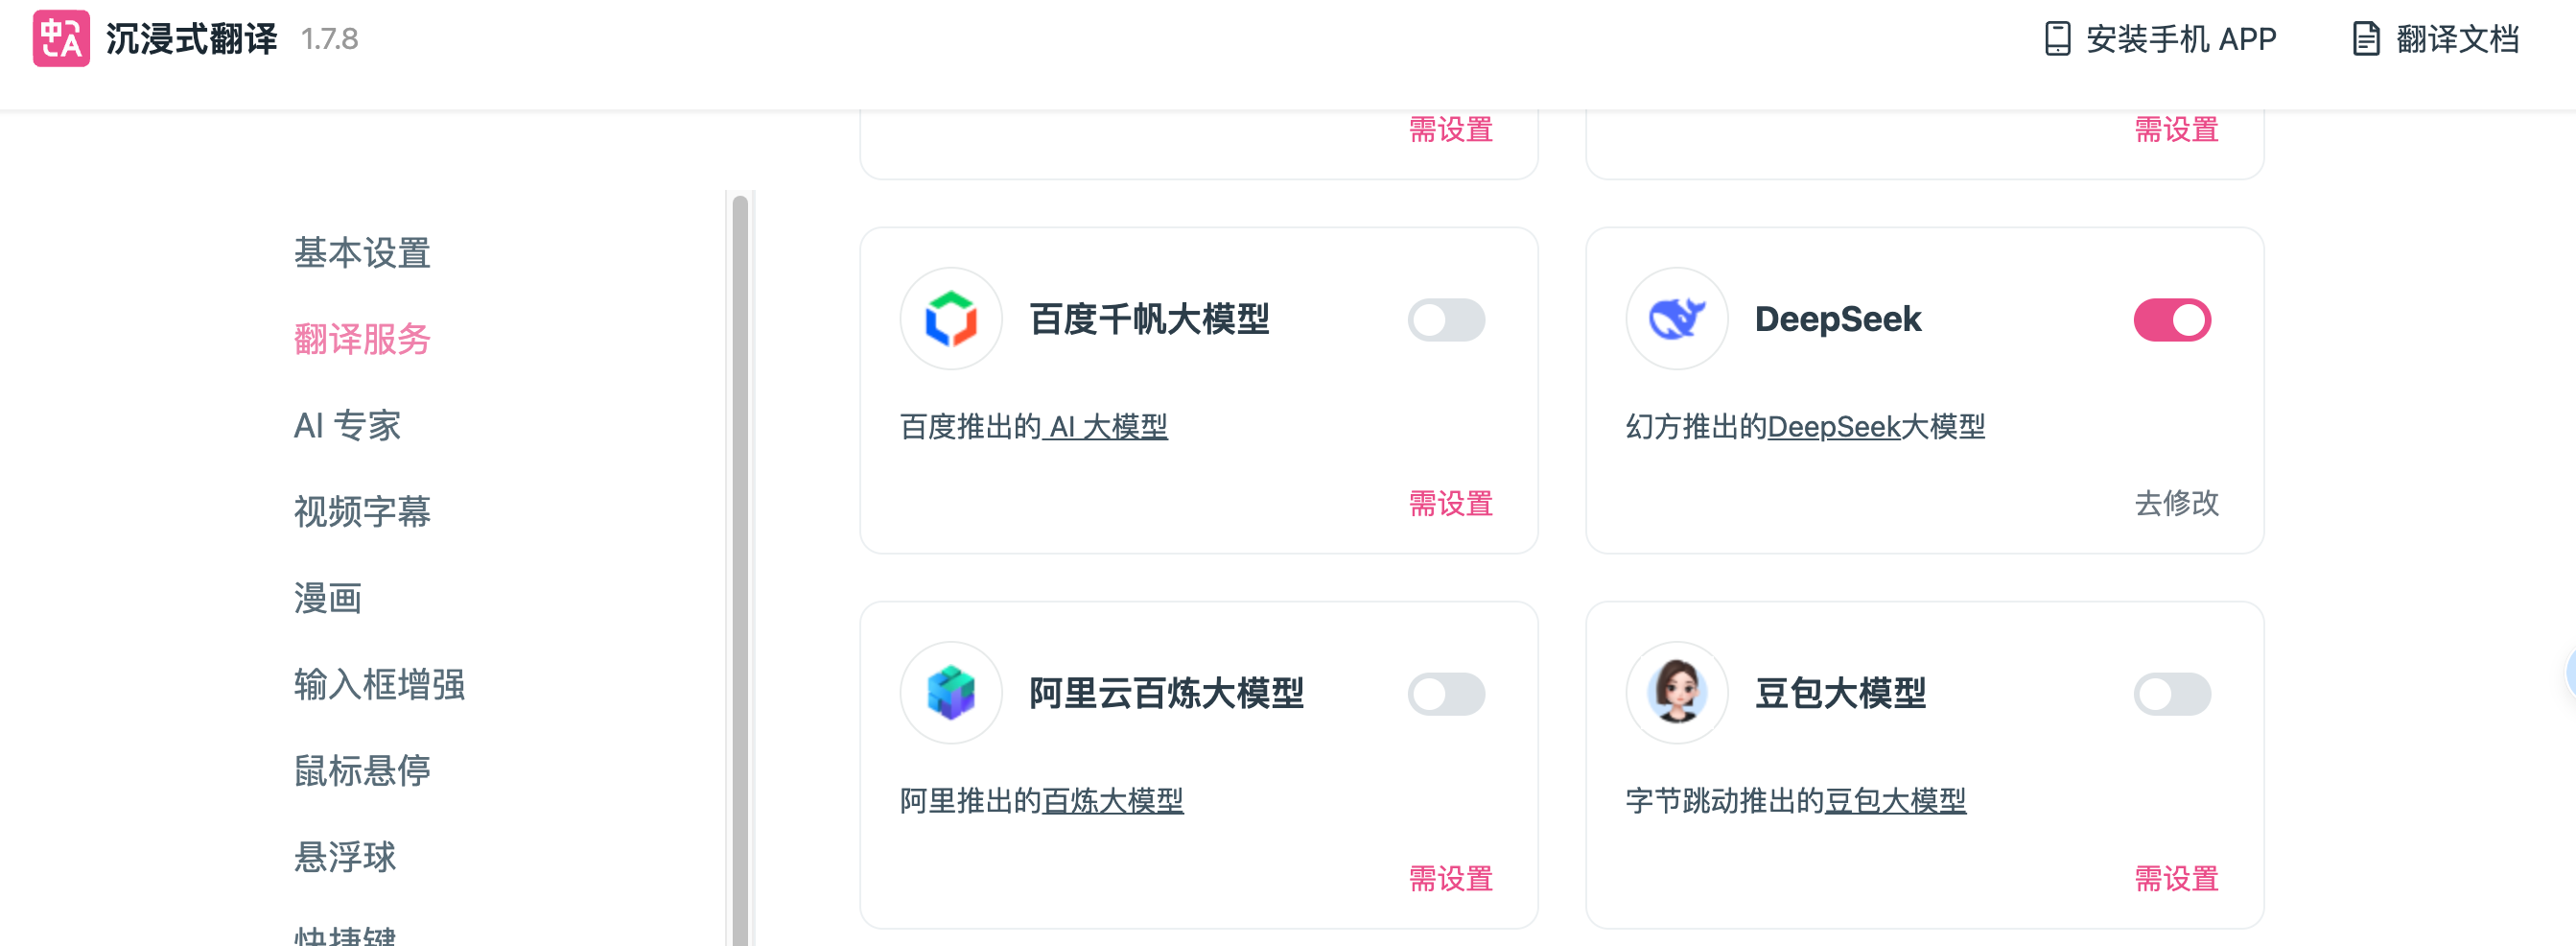The width and height of the screenshot is (2576, 946).
Task: Click the mobile phone APP icon
Action: [x=2056, y=39]
